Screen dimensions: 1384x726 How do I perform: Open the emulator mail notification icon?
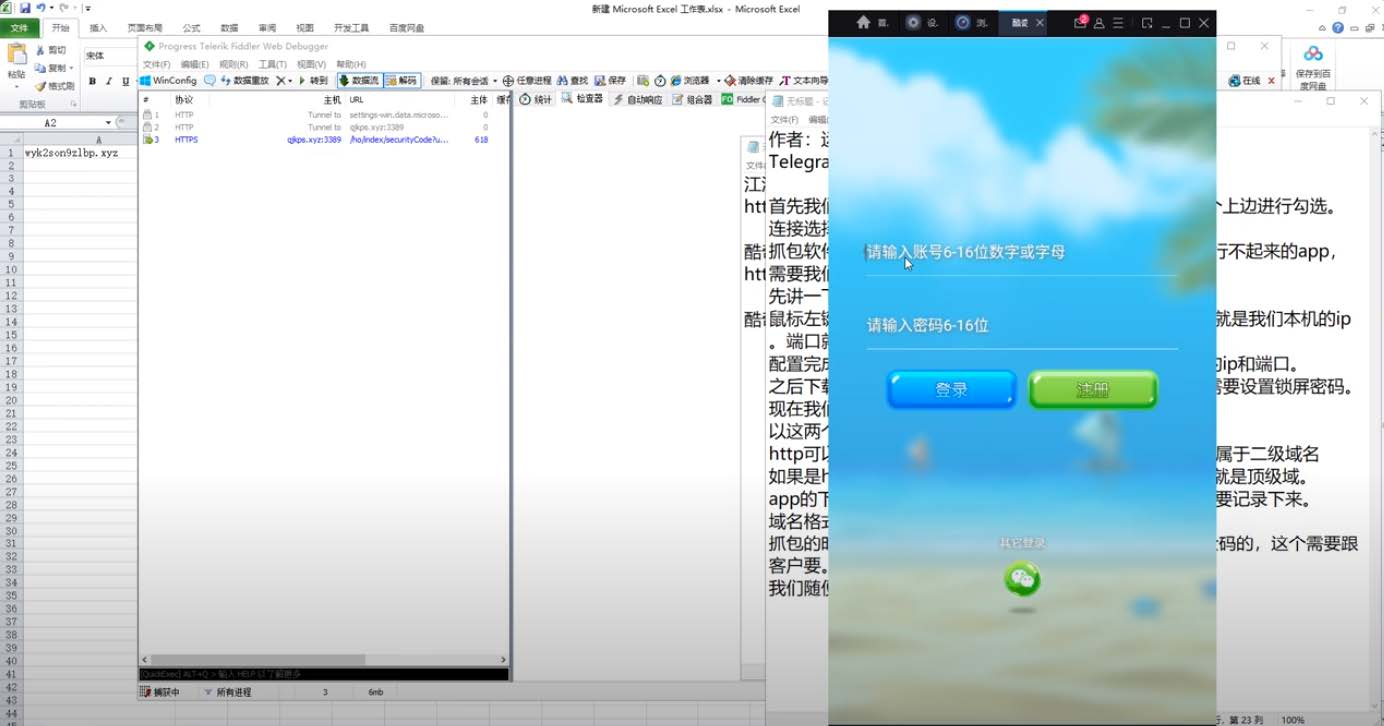coord(1080,22)
